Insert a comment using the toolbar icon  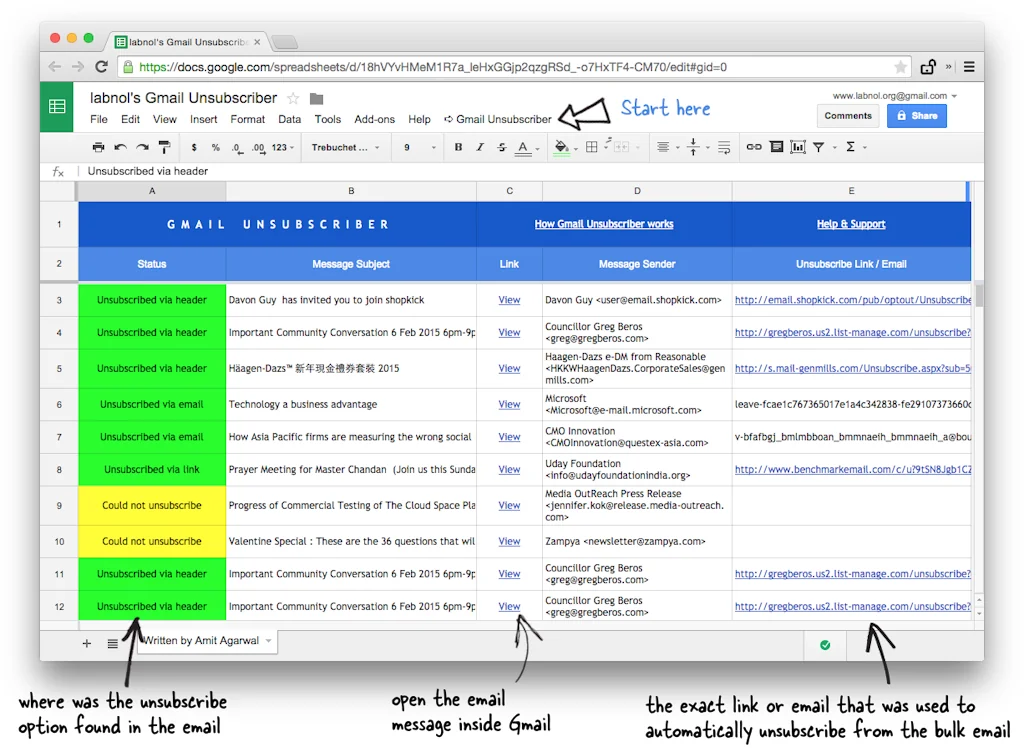pyautogui.click(x=777, y=146)
